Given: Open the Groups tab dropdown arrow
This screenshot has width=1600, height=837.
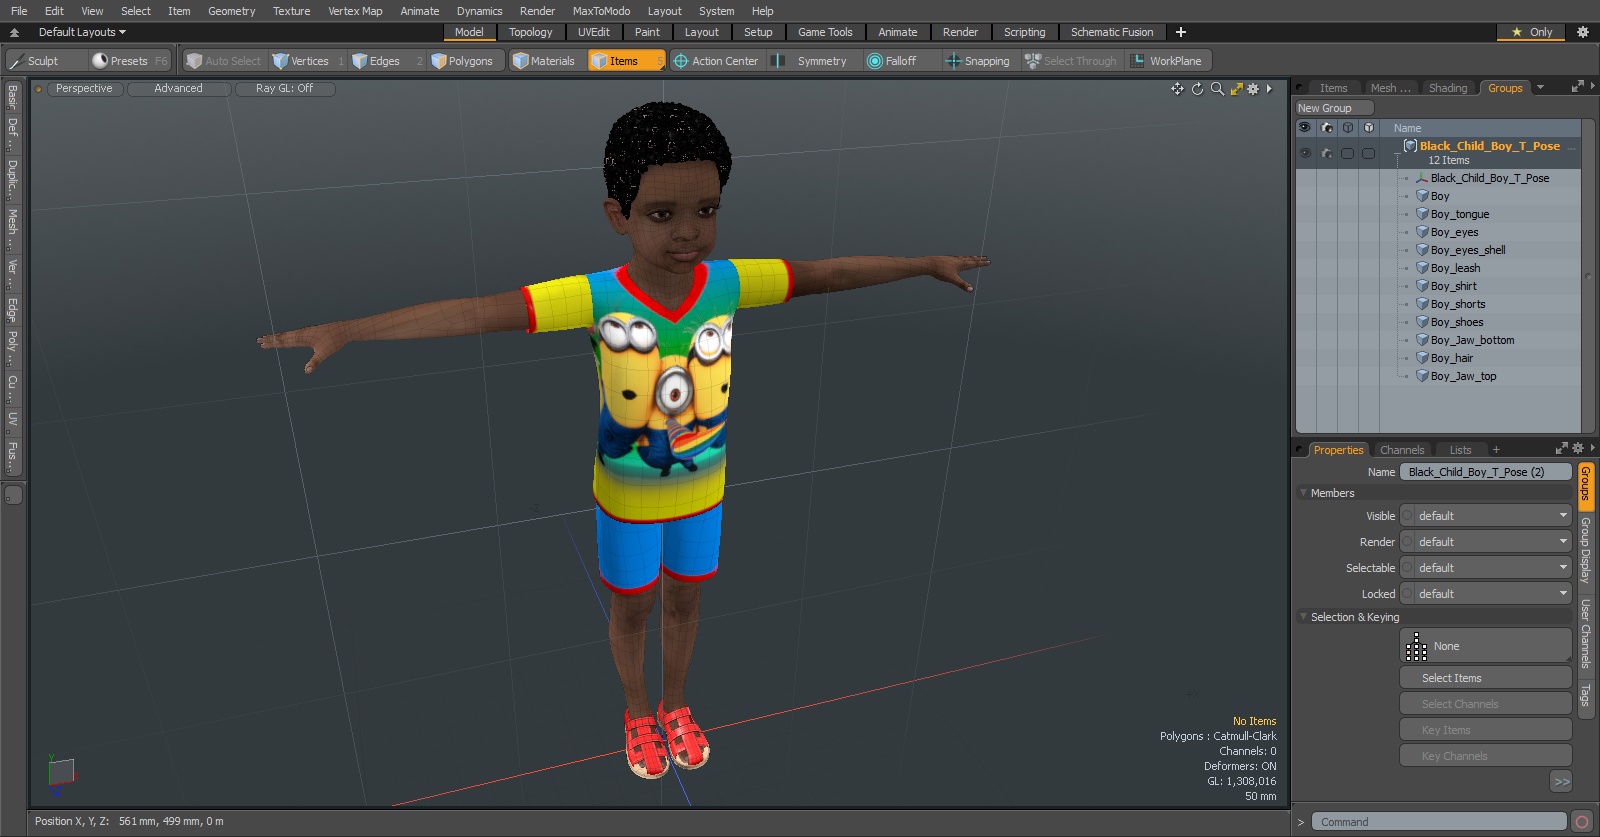Looking at the screenshot, I should [1540, 88].
